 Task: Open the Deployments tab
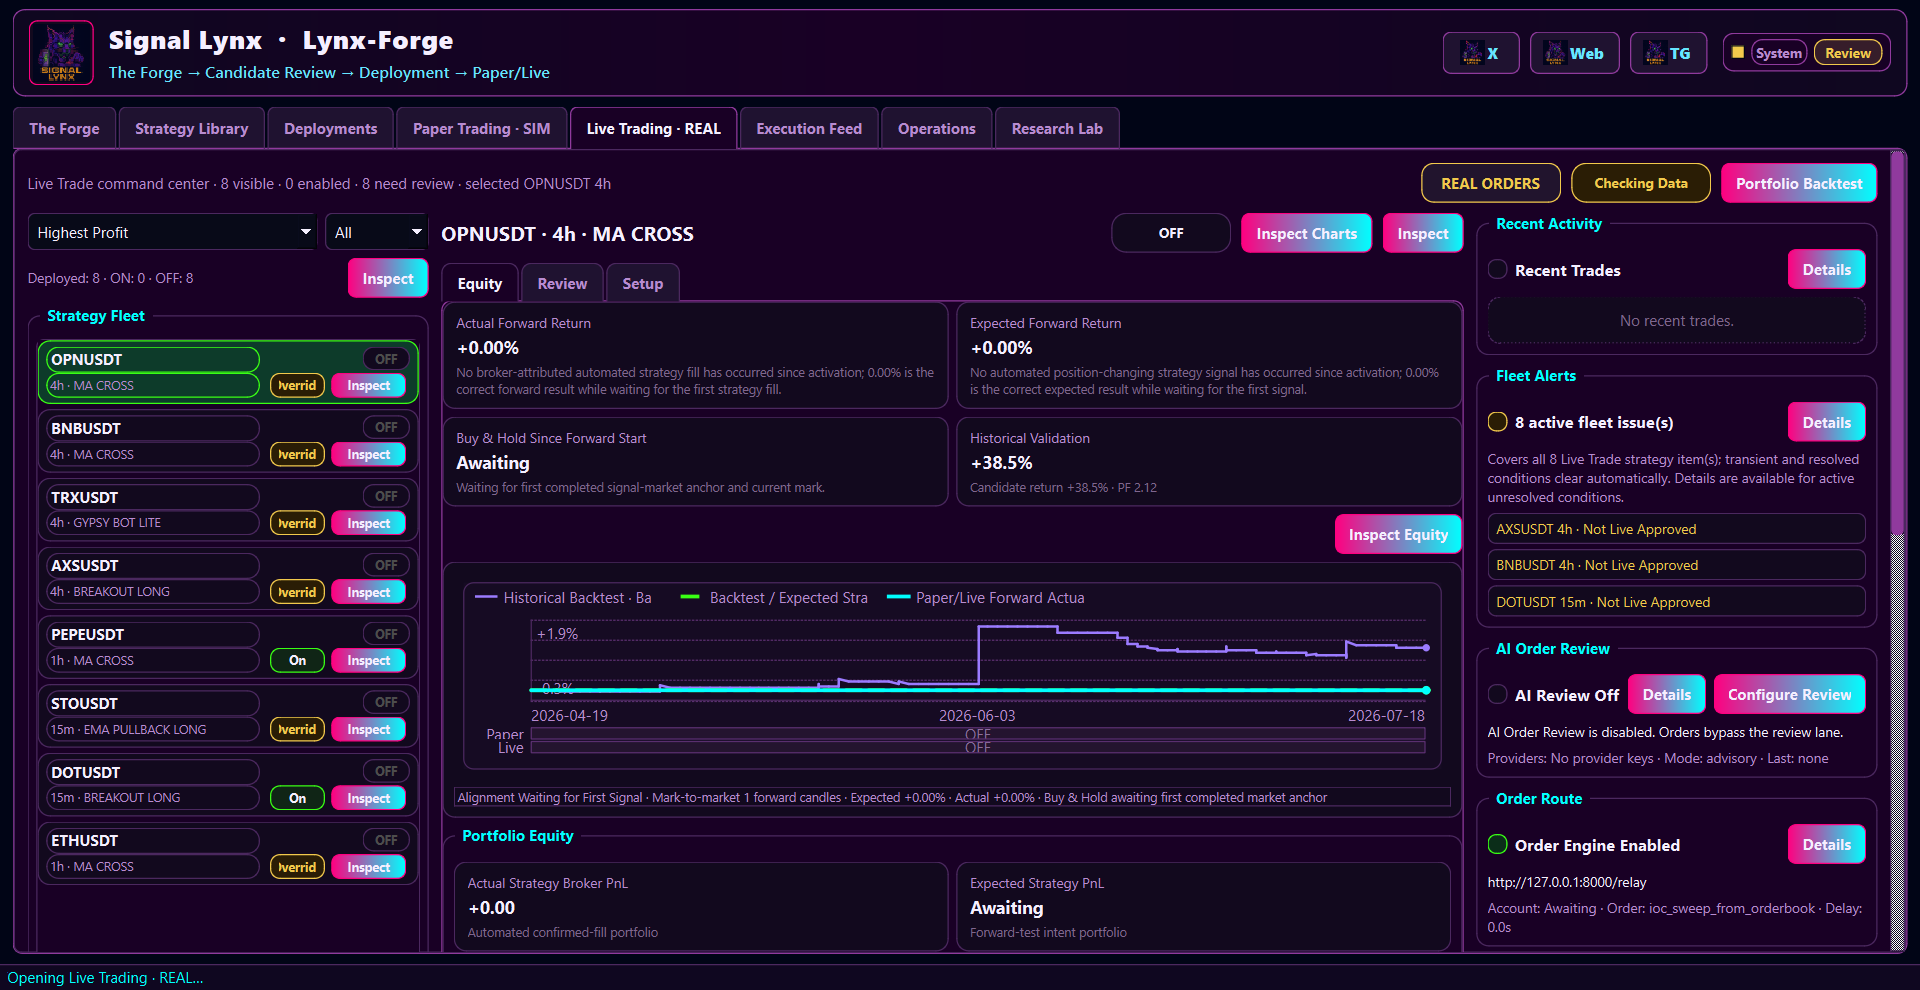[330, 128]
